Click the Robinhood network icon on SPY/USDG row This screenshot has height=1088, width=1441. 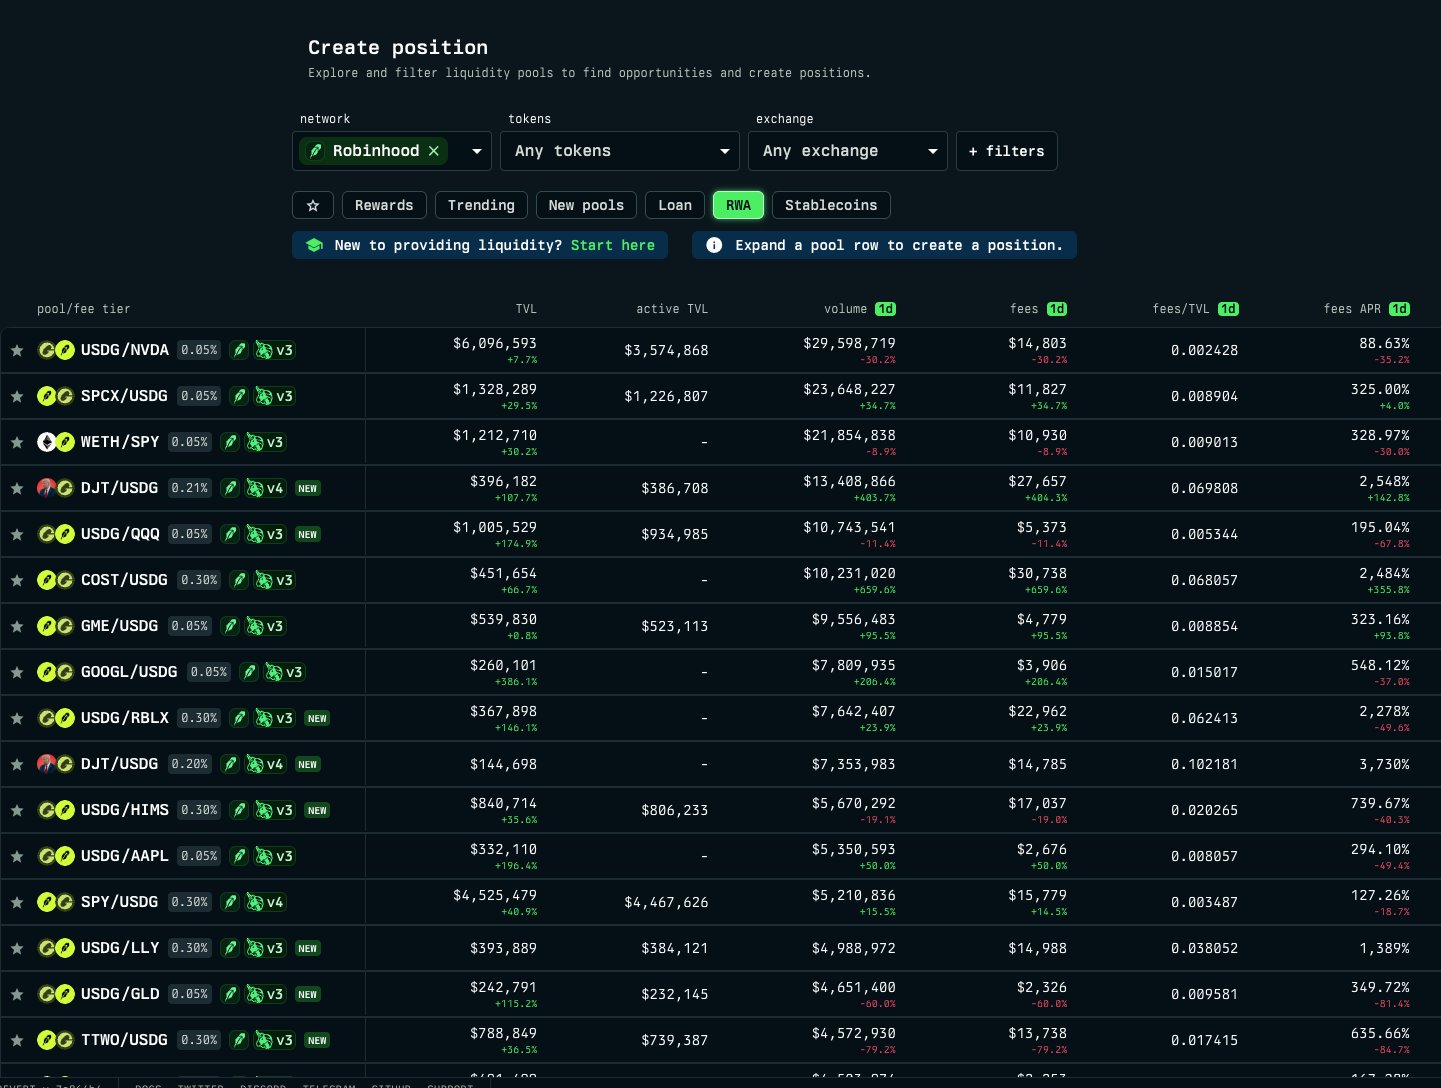click(230, 902)
